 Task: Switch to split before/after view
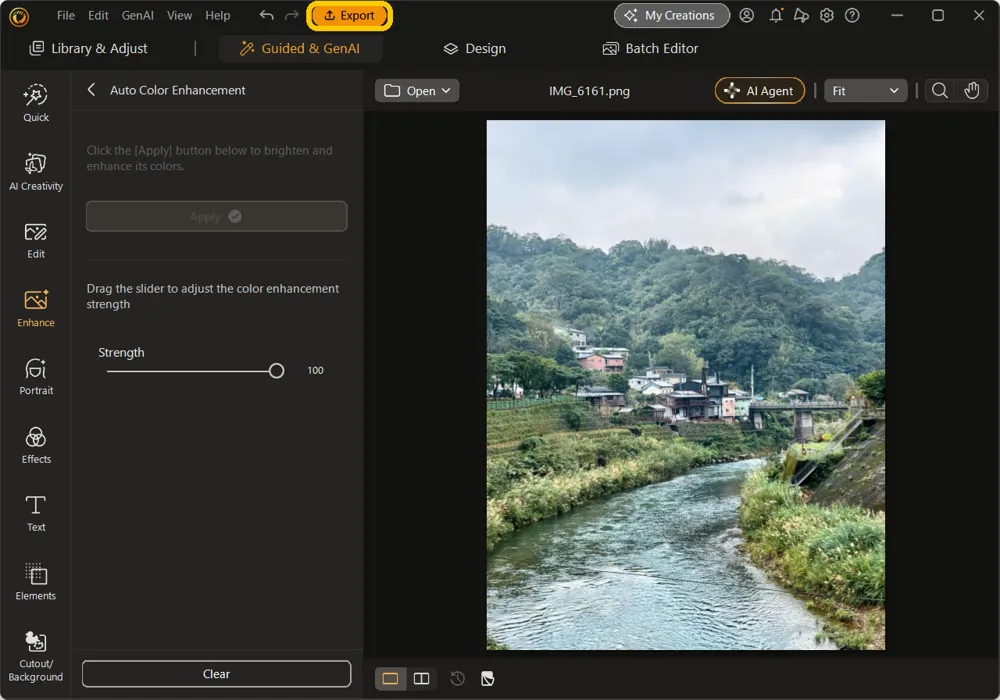tap(422, 678)
